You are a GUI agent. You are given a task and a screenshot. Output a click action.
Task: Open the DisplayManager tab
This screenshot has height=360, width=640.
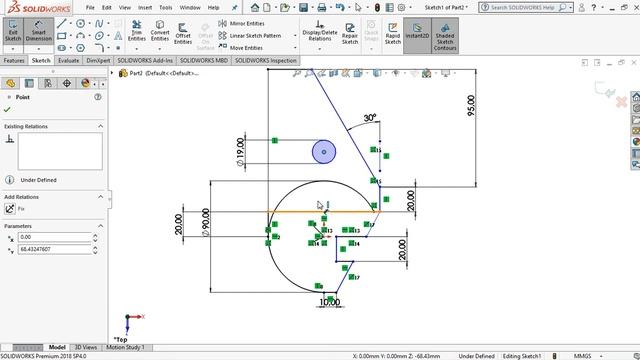tap(85, 83)
